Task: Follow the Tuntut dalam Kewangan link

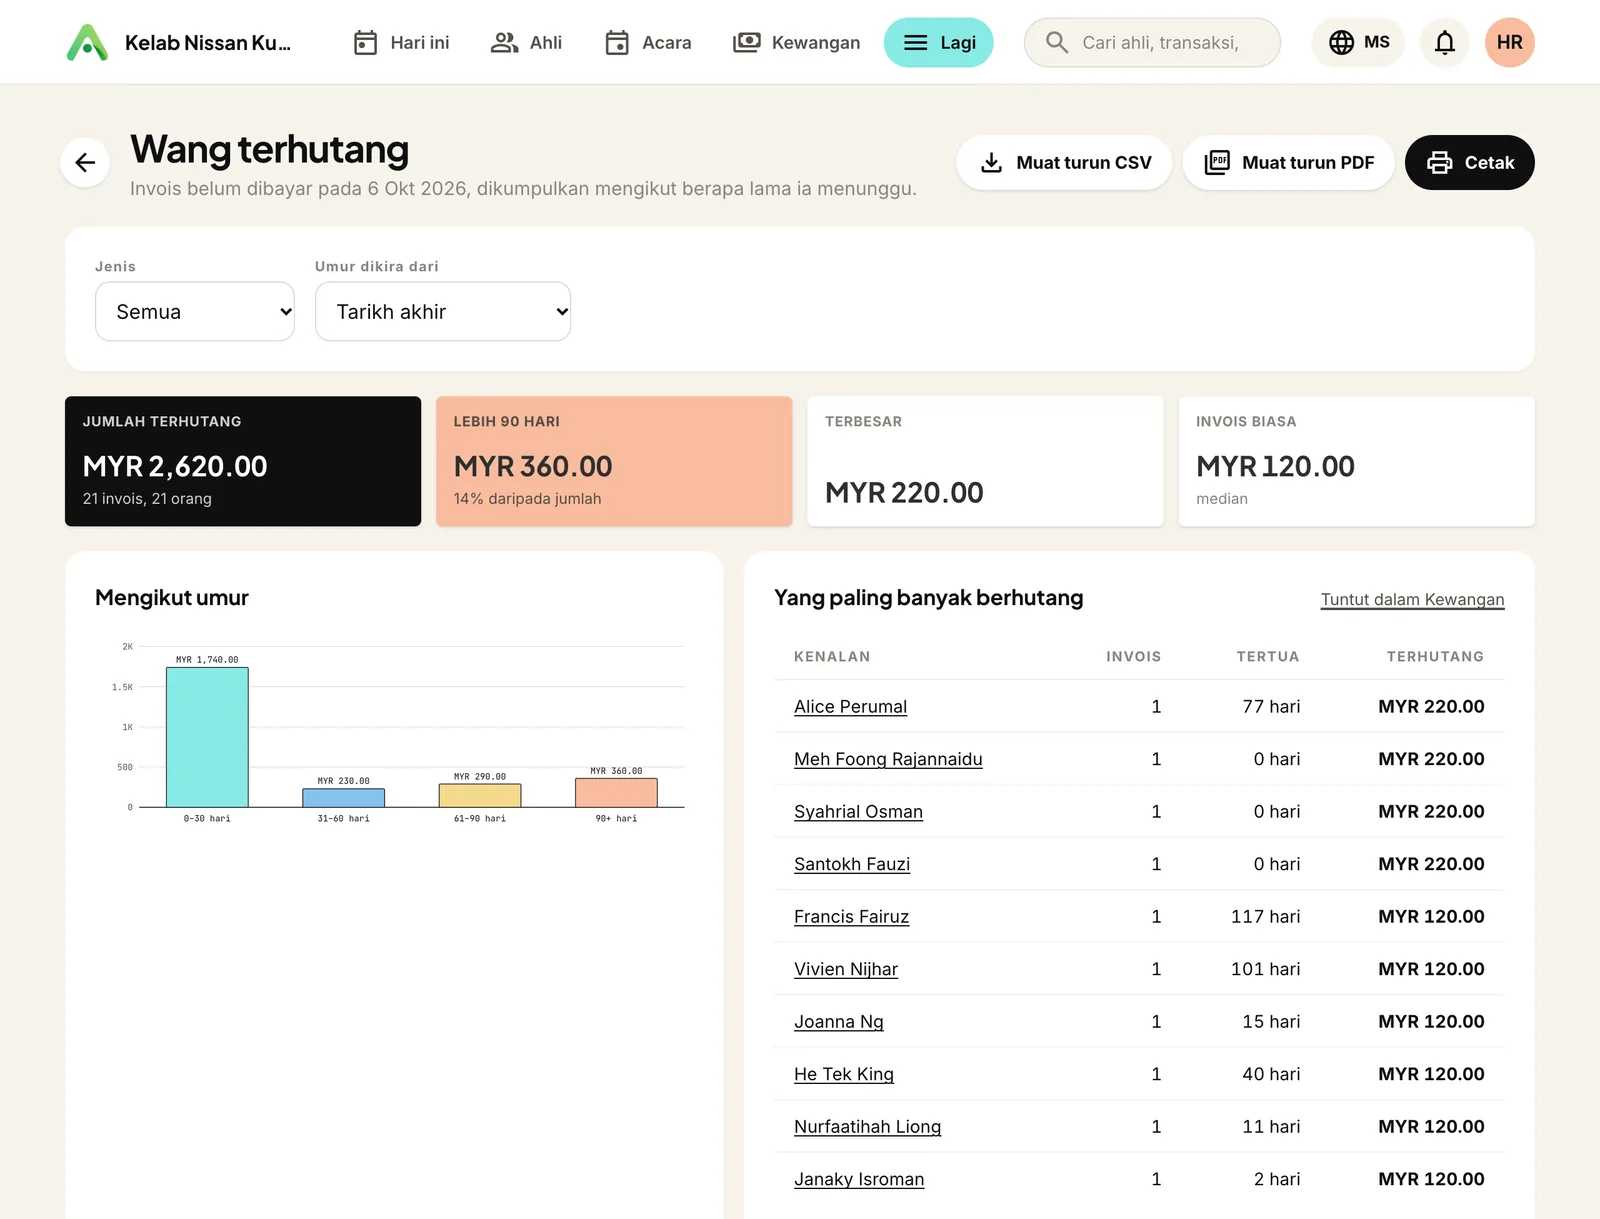Action: [x=1412, y=599]
